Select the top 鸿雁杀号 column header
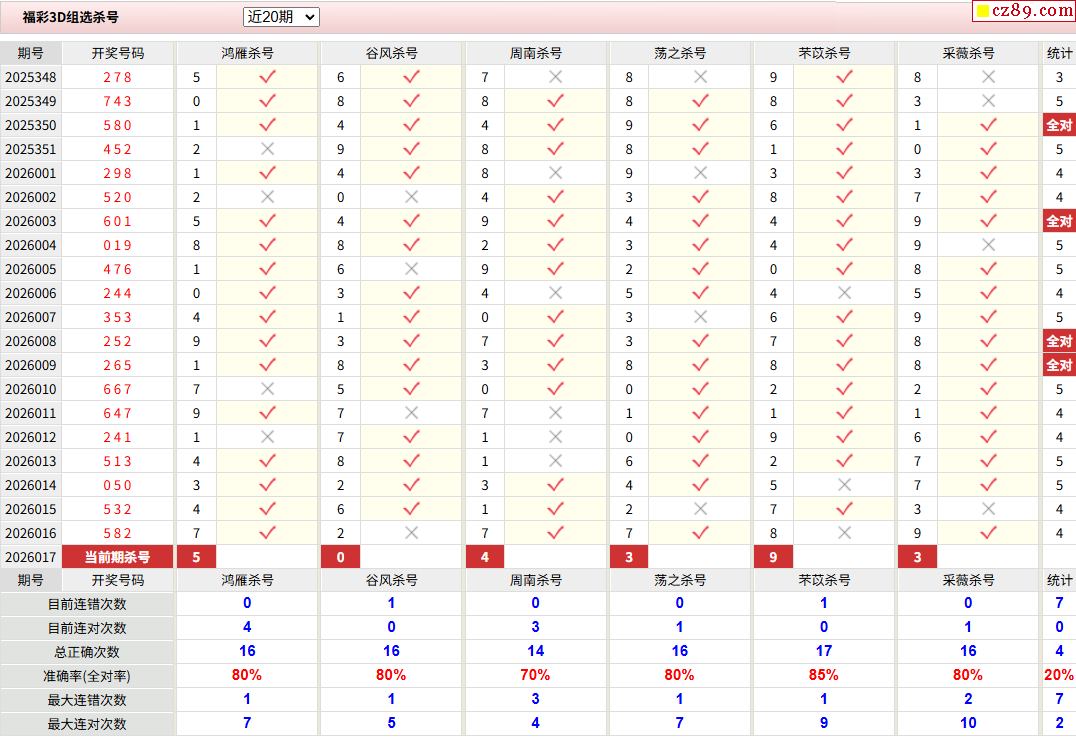The width and height of the screenshot is (1076, 737). (247, 53)
